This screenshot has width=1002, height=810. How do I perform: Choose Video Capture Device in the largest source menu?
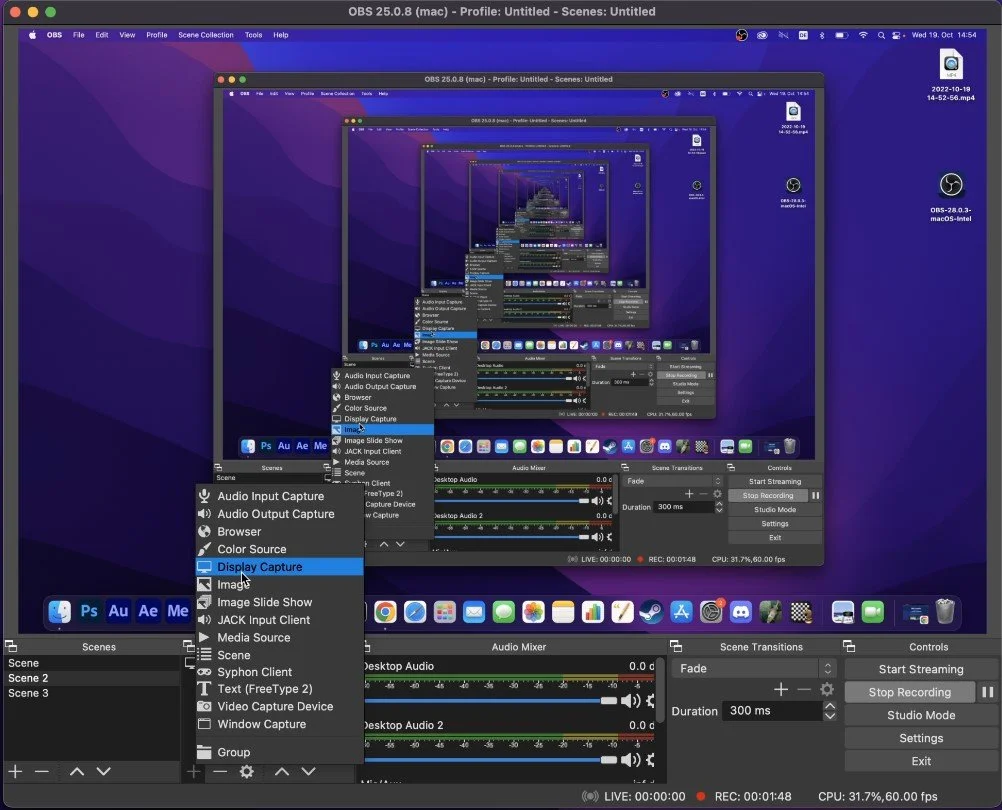click(280, 707)
